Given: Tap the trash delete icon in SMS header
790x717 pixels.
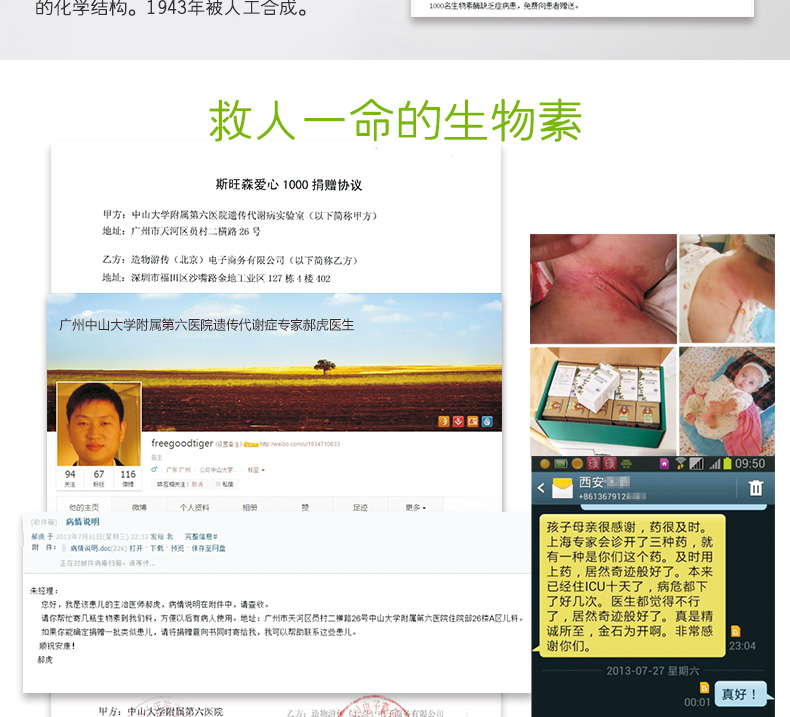Looking at the screenshot, I should (756, 487).
